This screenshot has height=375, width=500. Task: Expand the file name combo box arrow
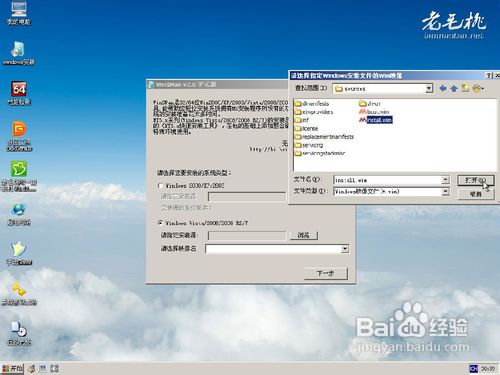click(x=445, y=180)
